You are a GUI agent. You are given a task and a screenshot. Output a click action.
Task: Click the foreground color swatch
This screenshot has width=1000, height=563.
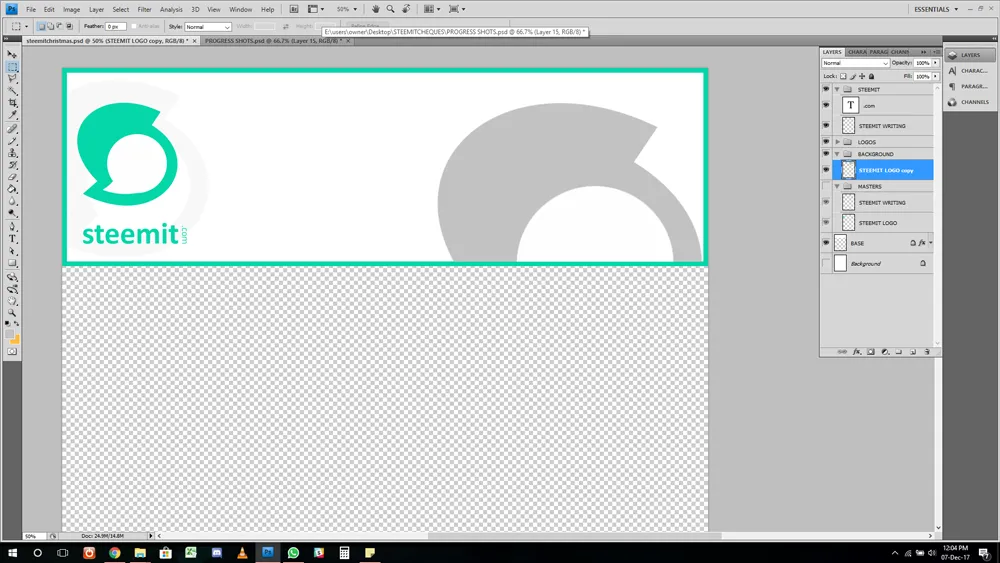click(x=9, y=334)
